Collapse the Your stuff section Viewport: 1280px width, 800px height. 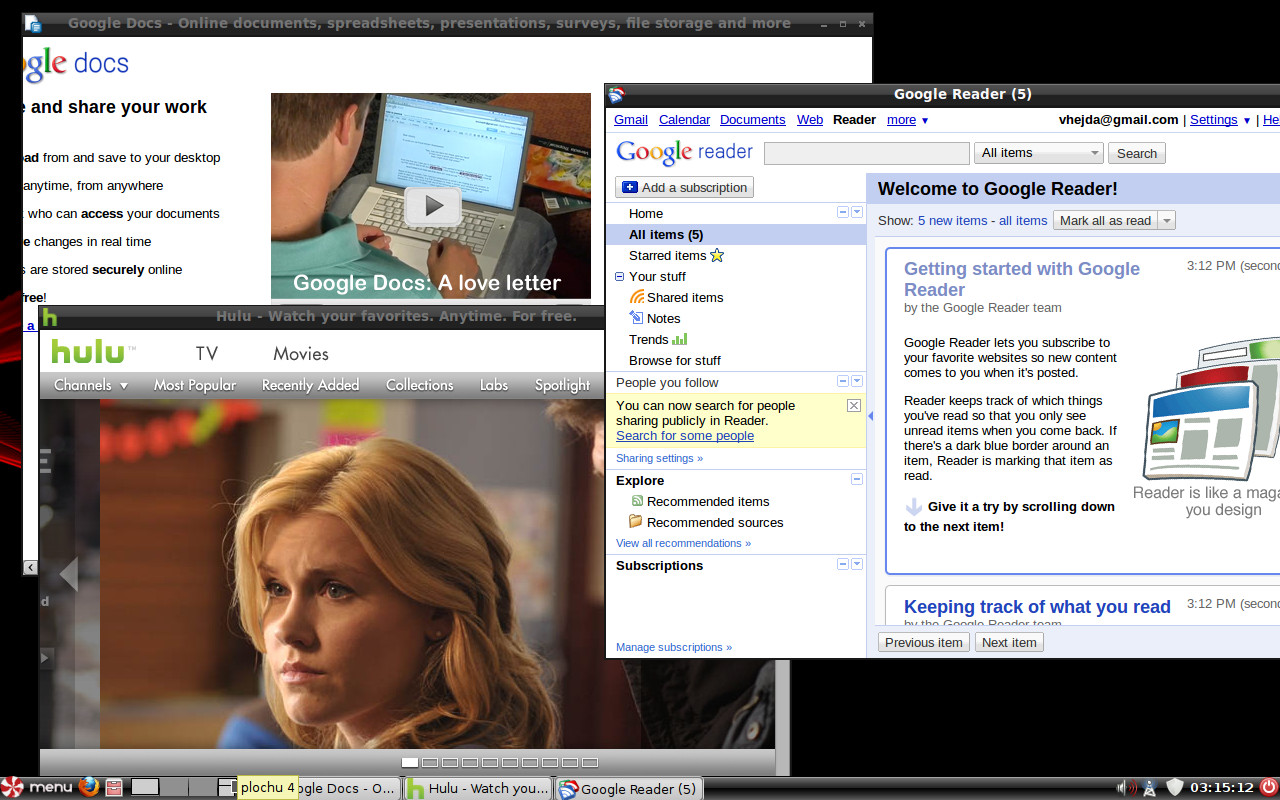point(619,276)
